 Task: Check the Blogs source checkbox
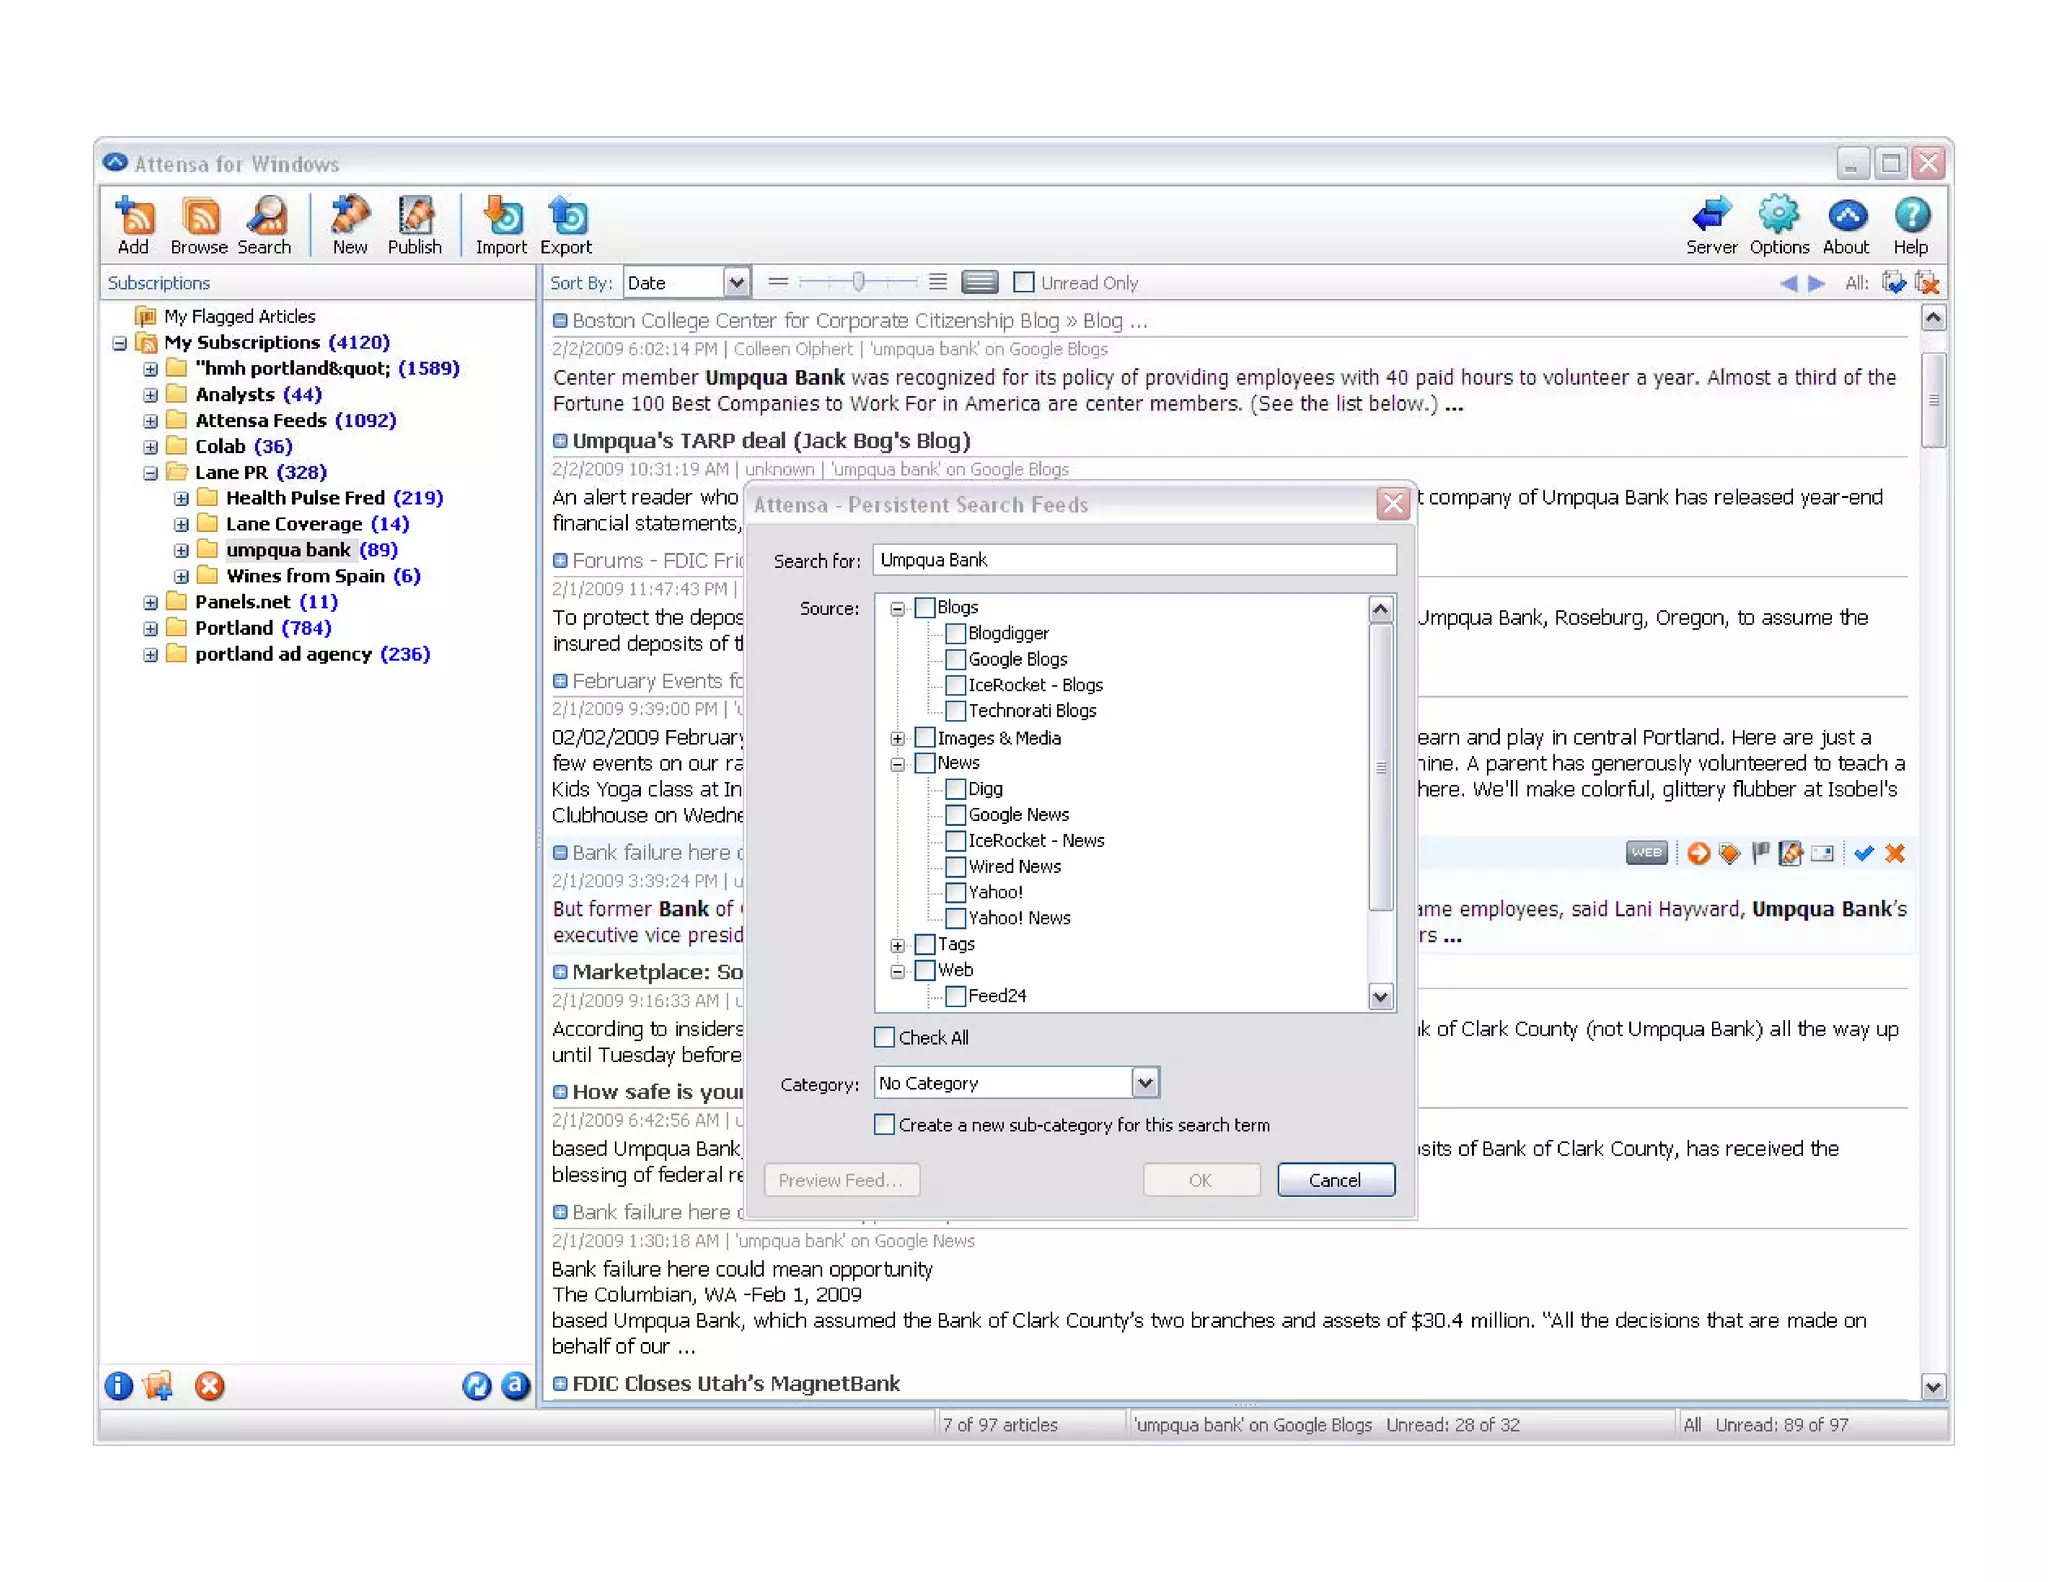pyautogui.click(x=926, y=607)
